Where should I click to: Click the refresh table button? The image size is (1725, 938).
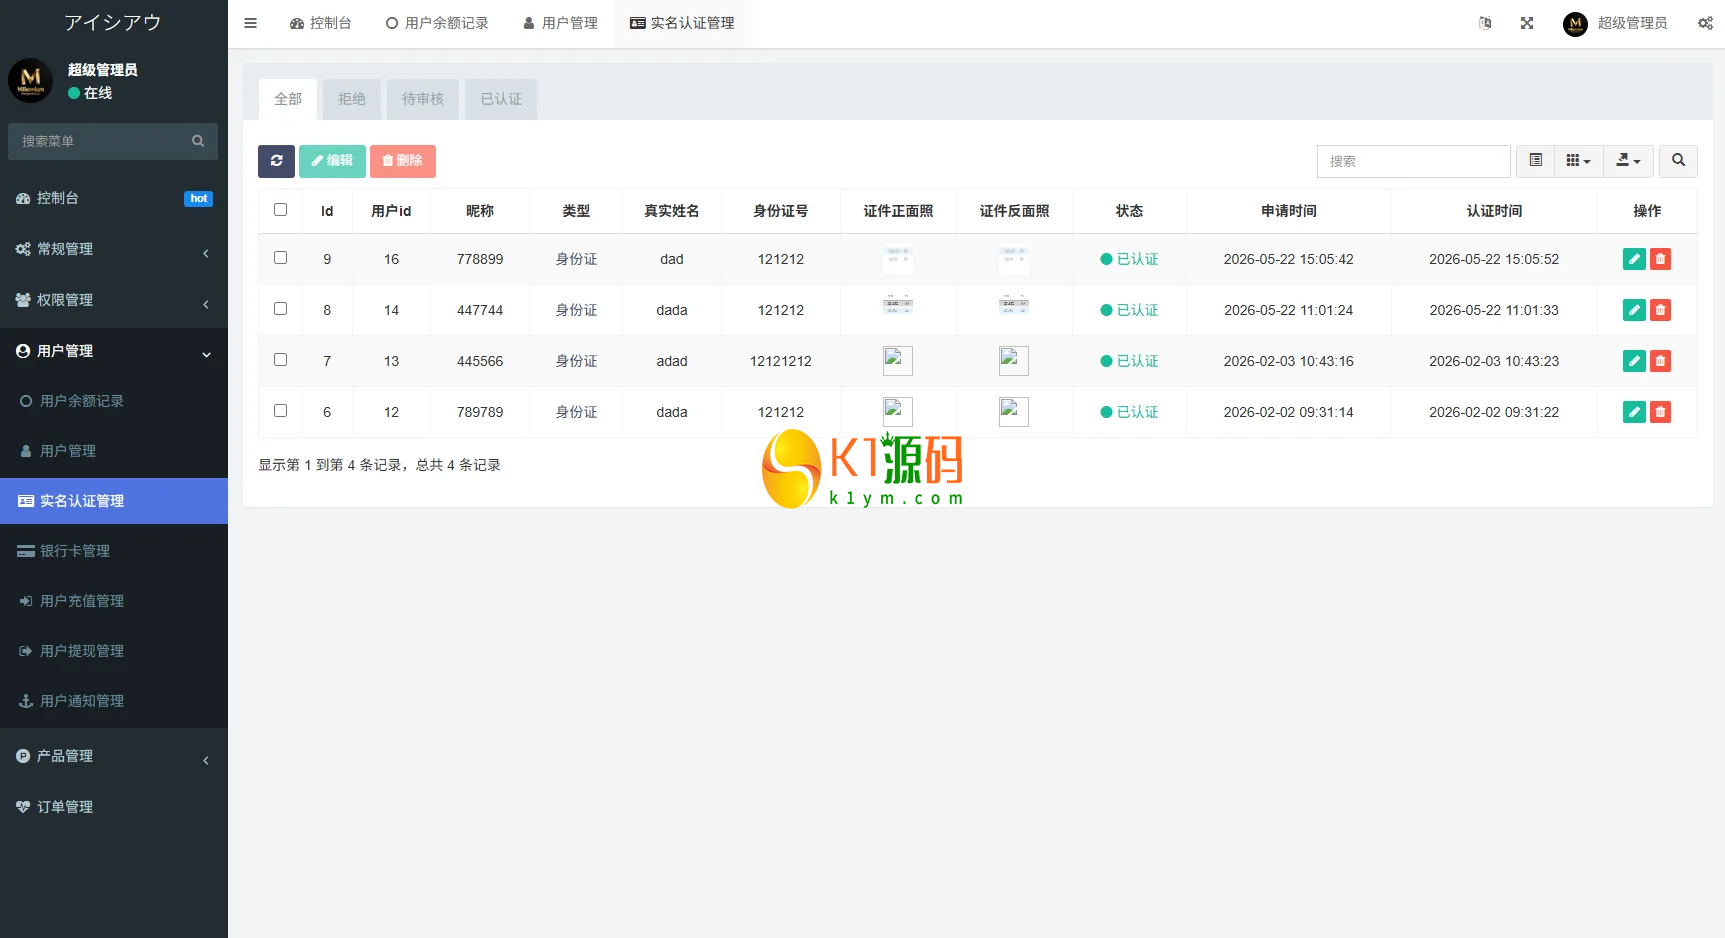point(276,161)
